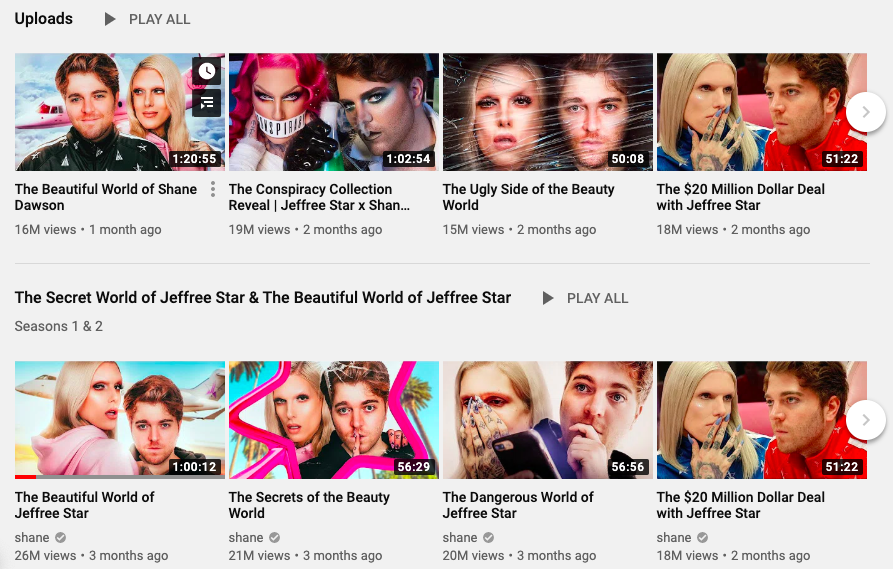
Task: Open The Secret World of Jeffree Star playlist title
Action: (263, 297)
